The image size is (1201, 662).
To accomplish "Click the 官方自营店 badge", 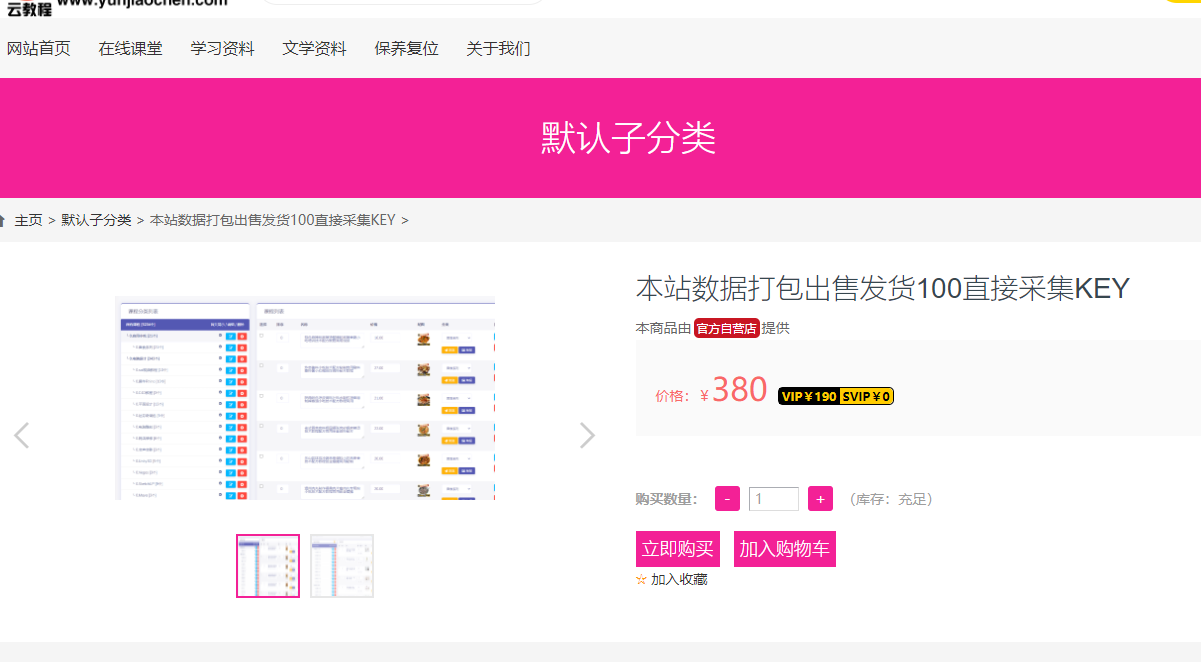I will [726, 328].
